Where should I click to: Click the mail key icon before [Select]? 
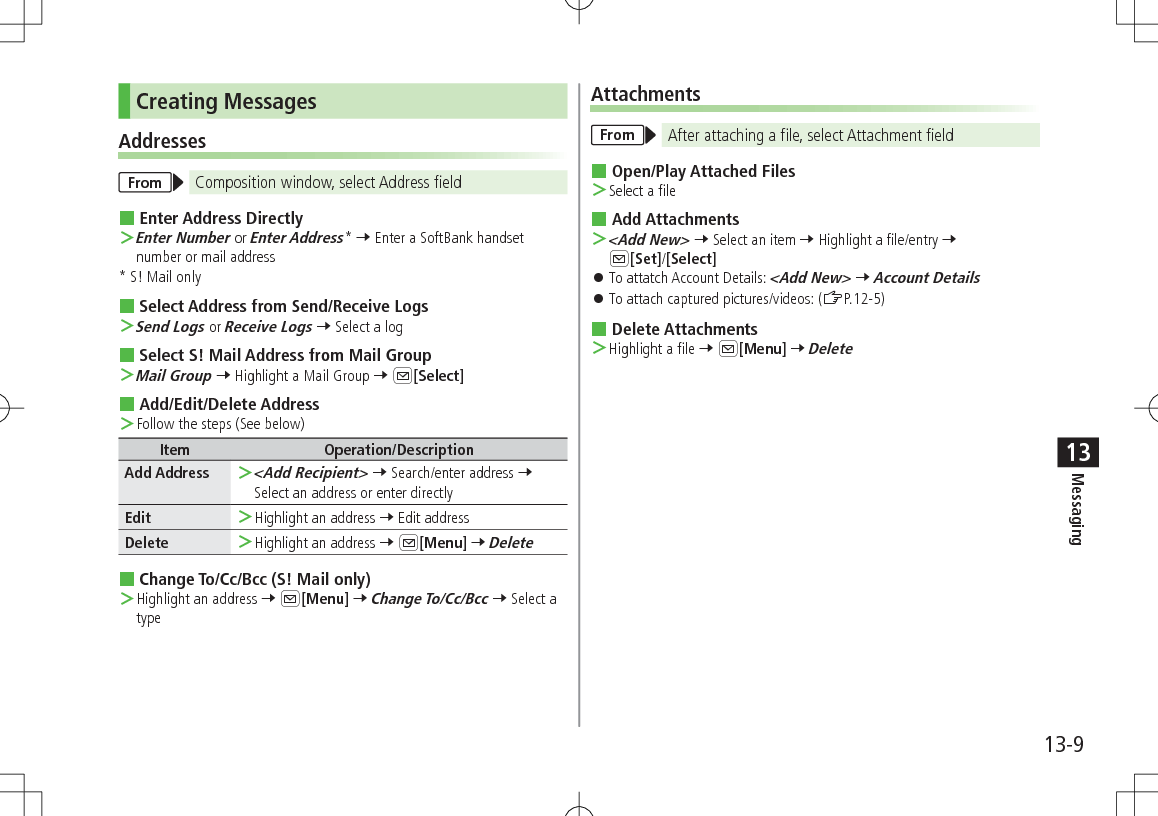click(403, 375)
